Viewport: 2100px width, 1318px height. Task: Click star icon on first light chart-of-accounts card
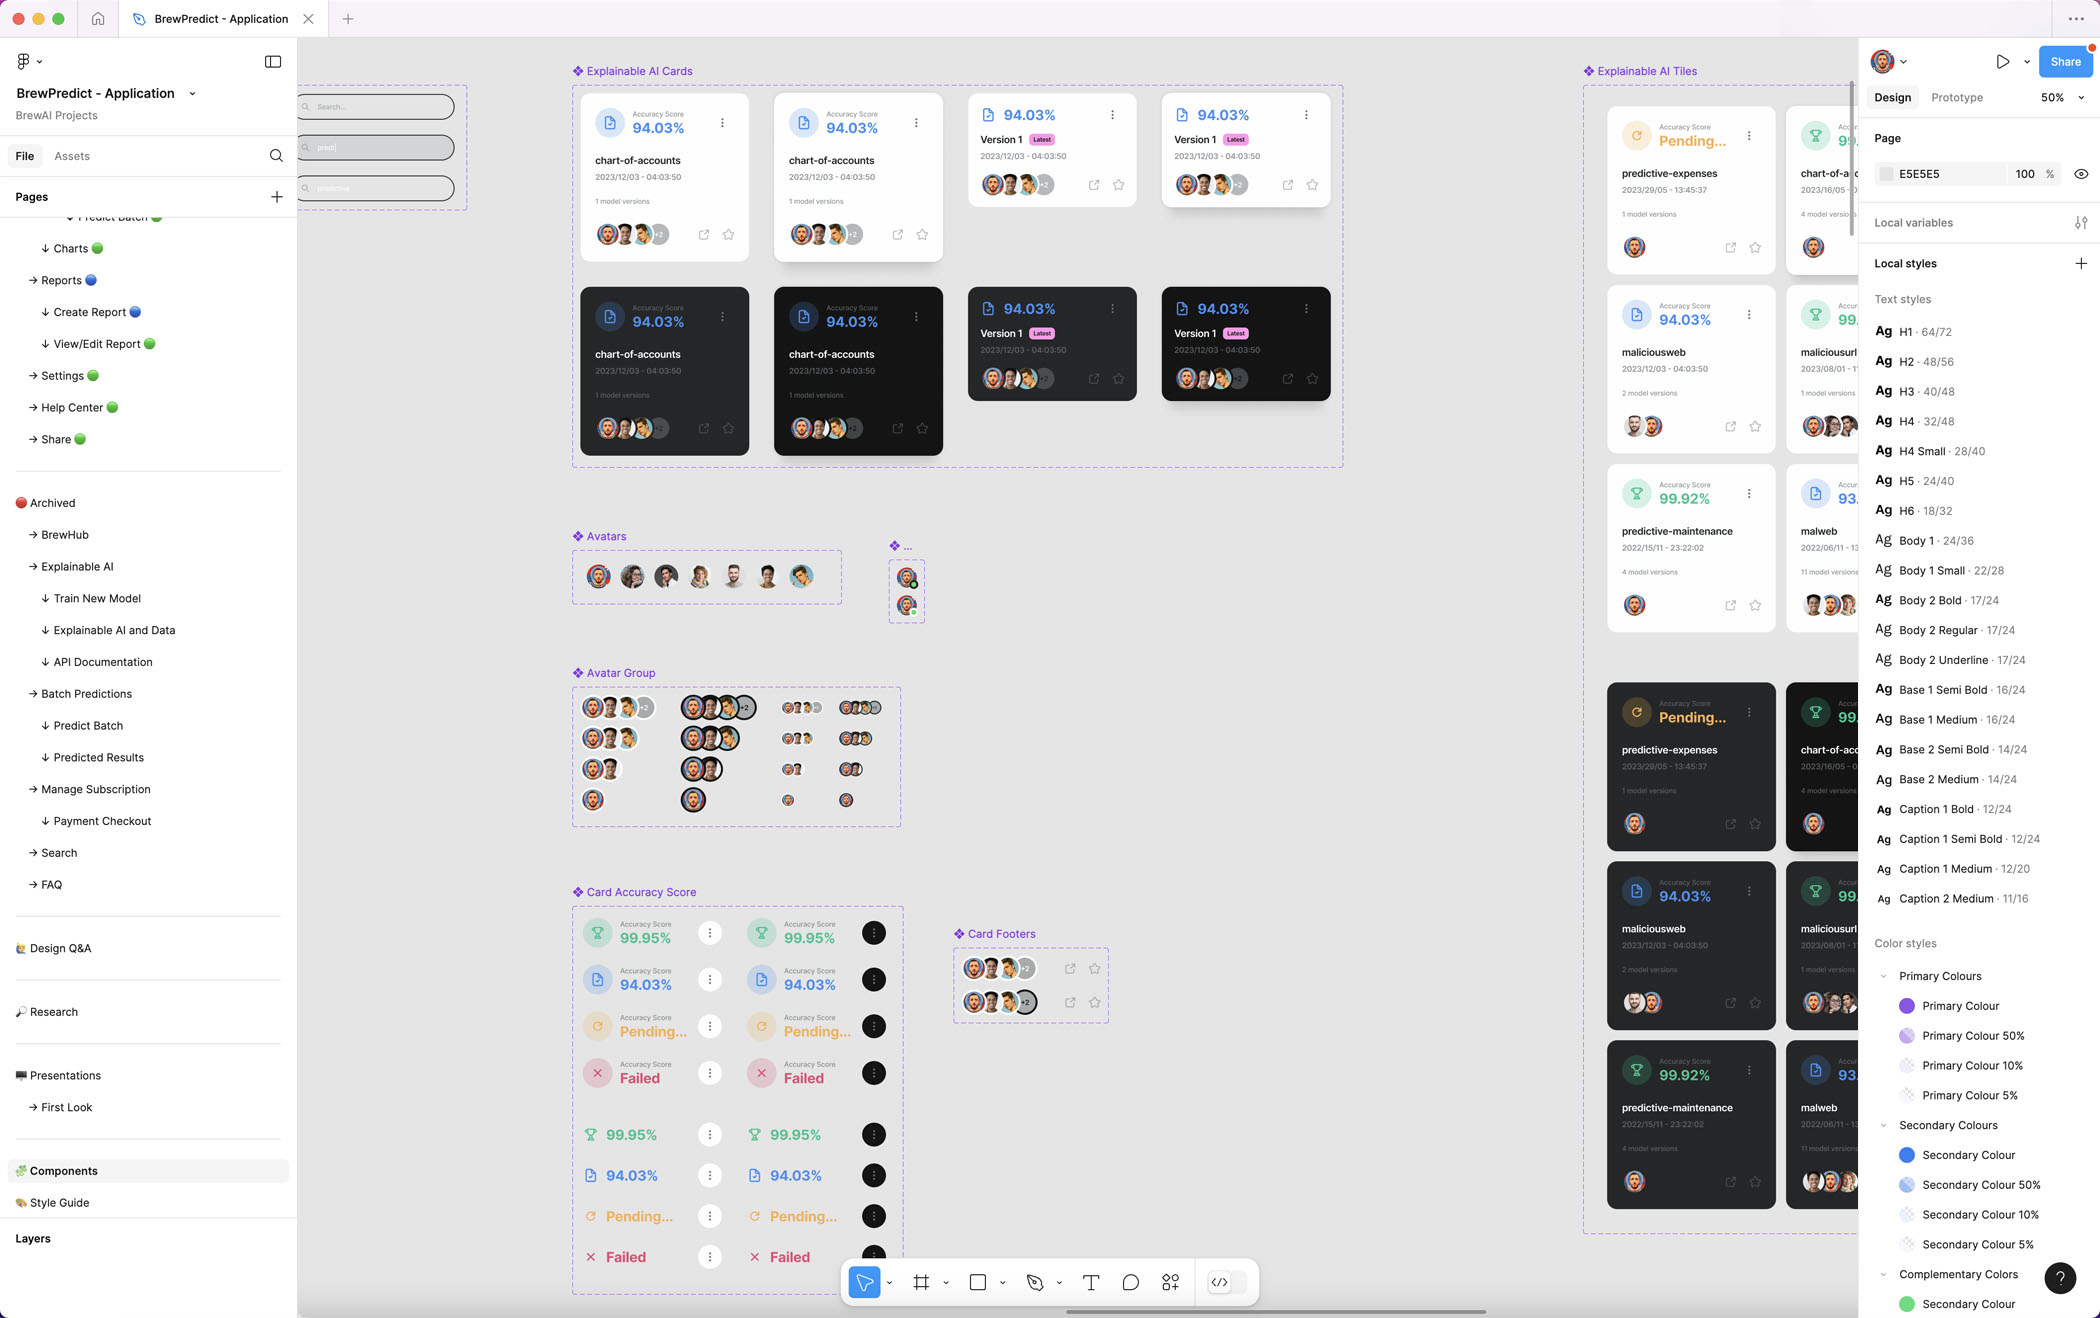[728, 235]
